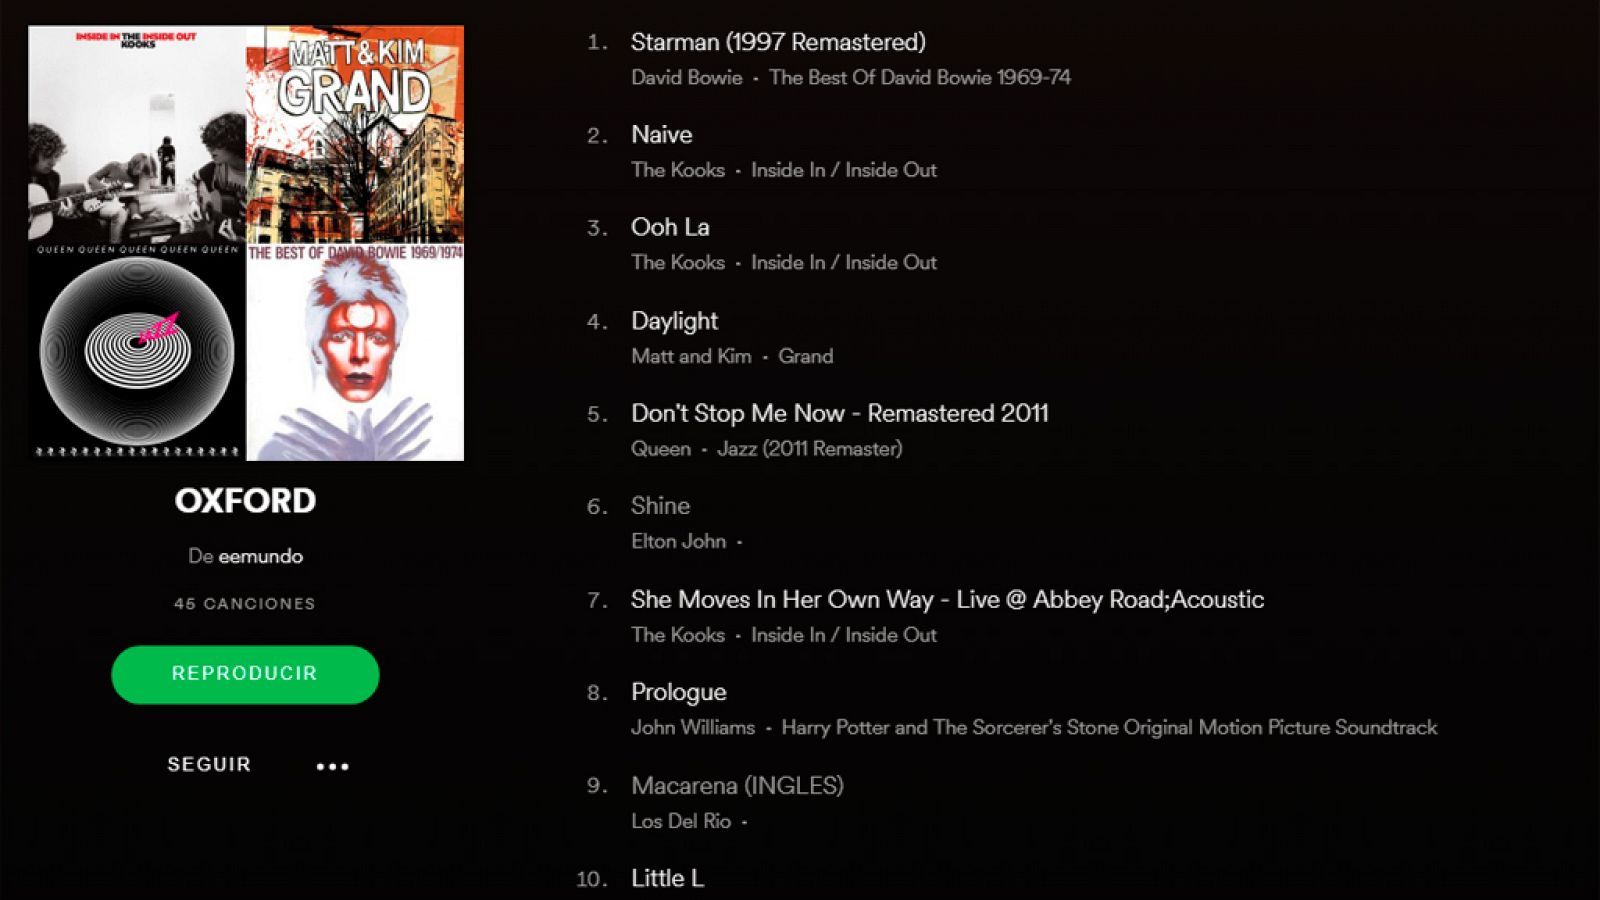Click the green REPRODUCIR play button
The height and width of the screenshot is (900, 1600).
[x=245, y=674]
